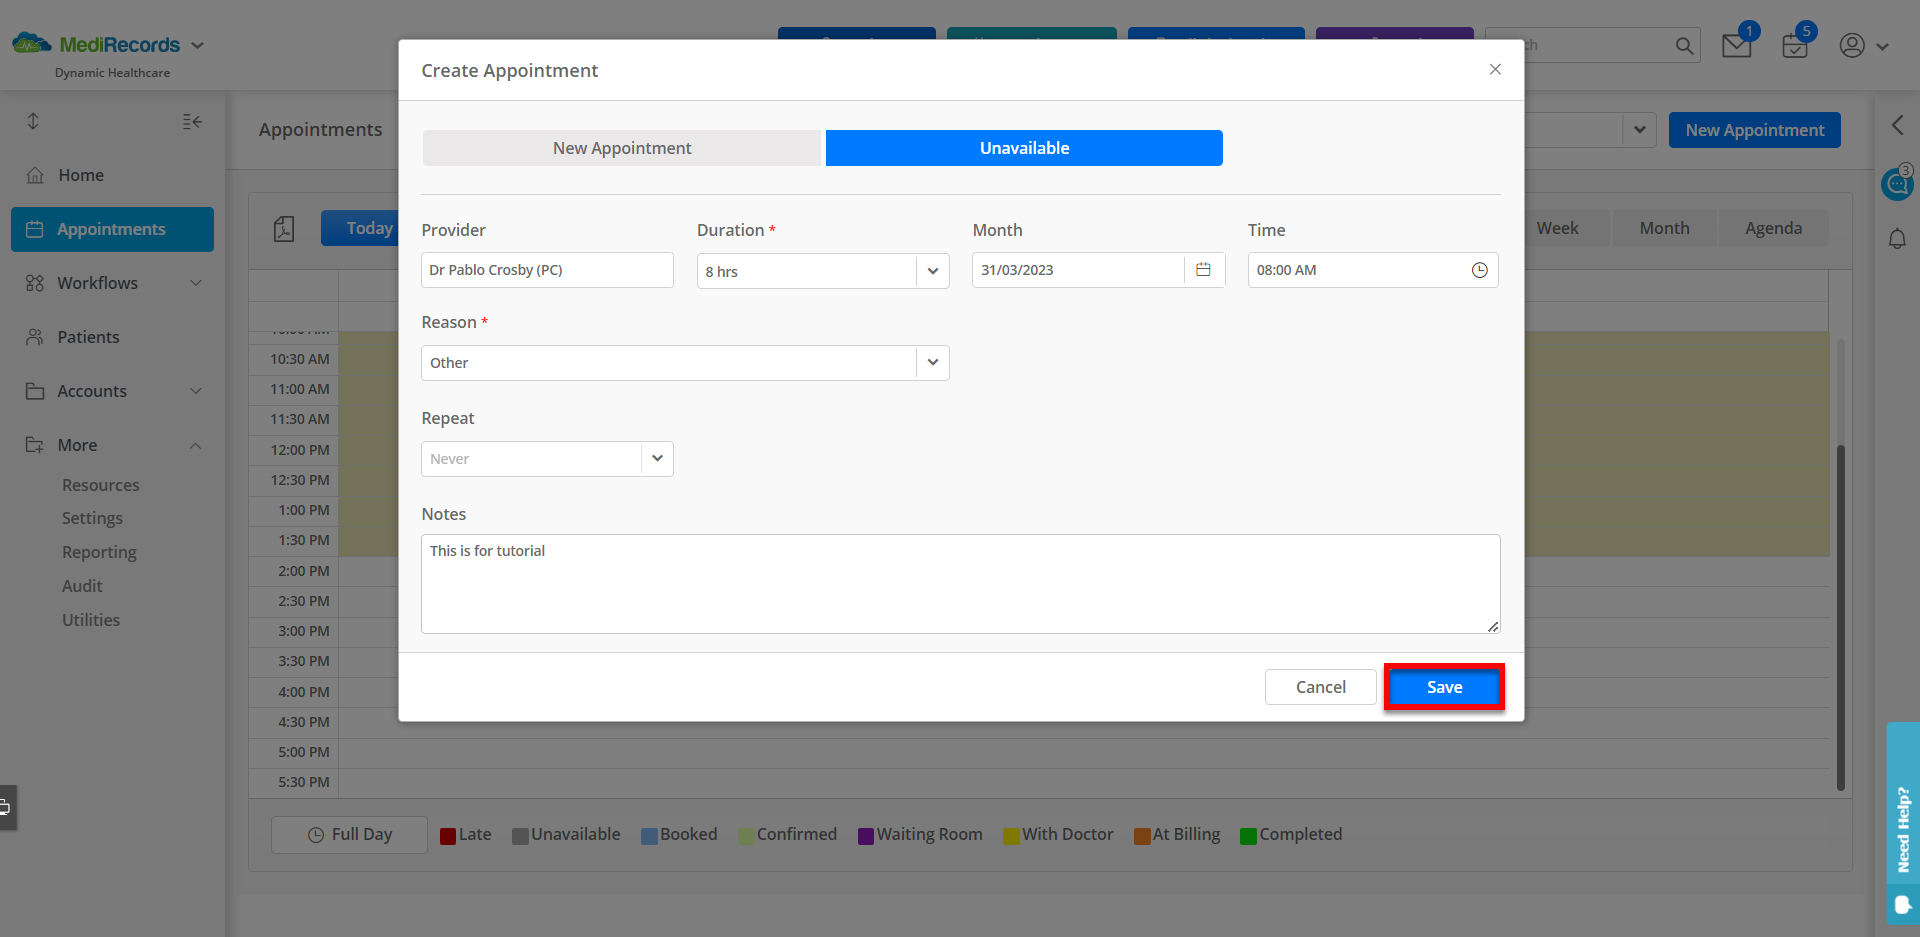The height and width of the screenshot is (937, 1920).
Task: Expand the user account dropdown chevron
Action: (1882, 46)
